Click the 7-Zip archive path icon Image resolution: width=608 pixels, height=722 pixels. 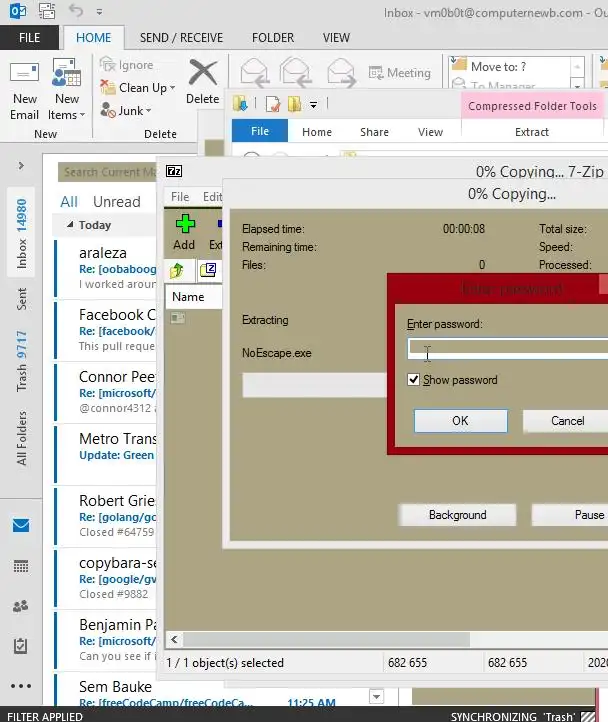pos(208,269)
